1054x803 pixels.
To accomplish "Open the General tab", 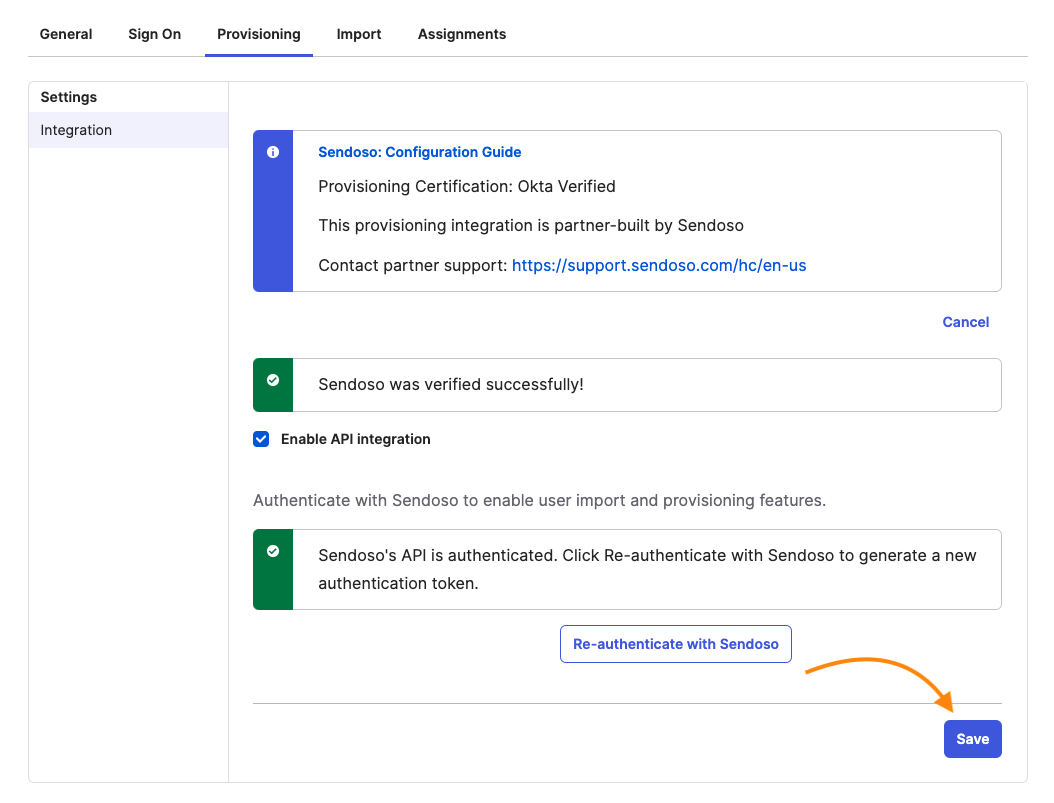I will (x=66, y=34).
